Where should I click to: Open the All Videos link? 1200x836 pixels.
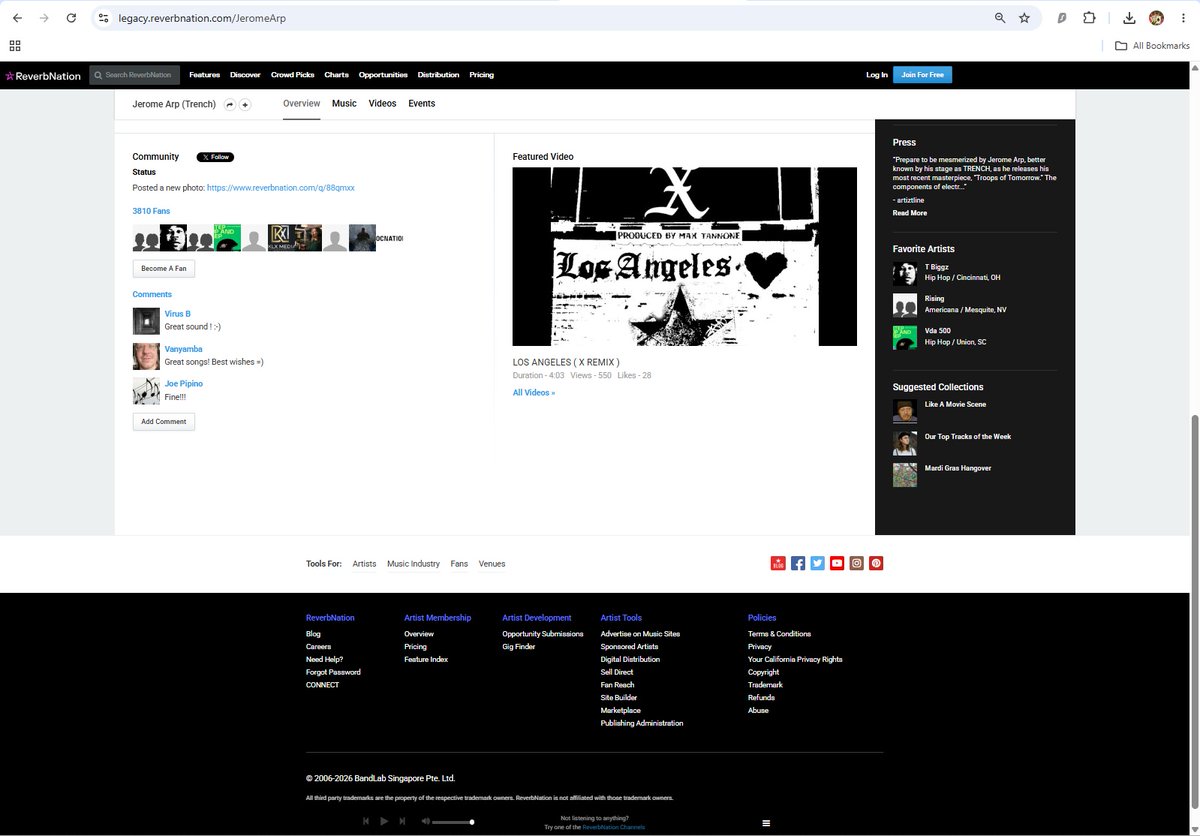click(x=534, y=393)
